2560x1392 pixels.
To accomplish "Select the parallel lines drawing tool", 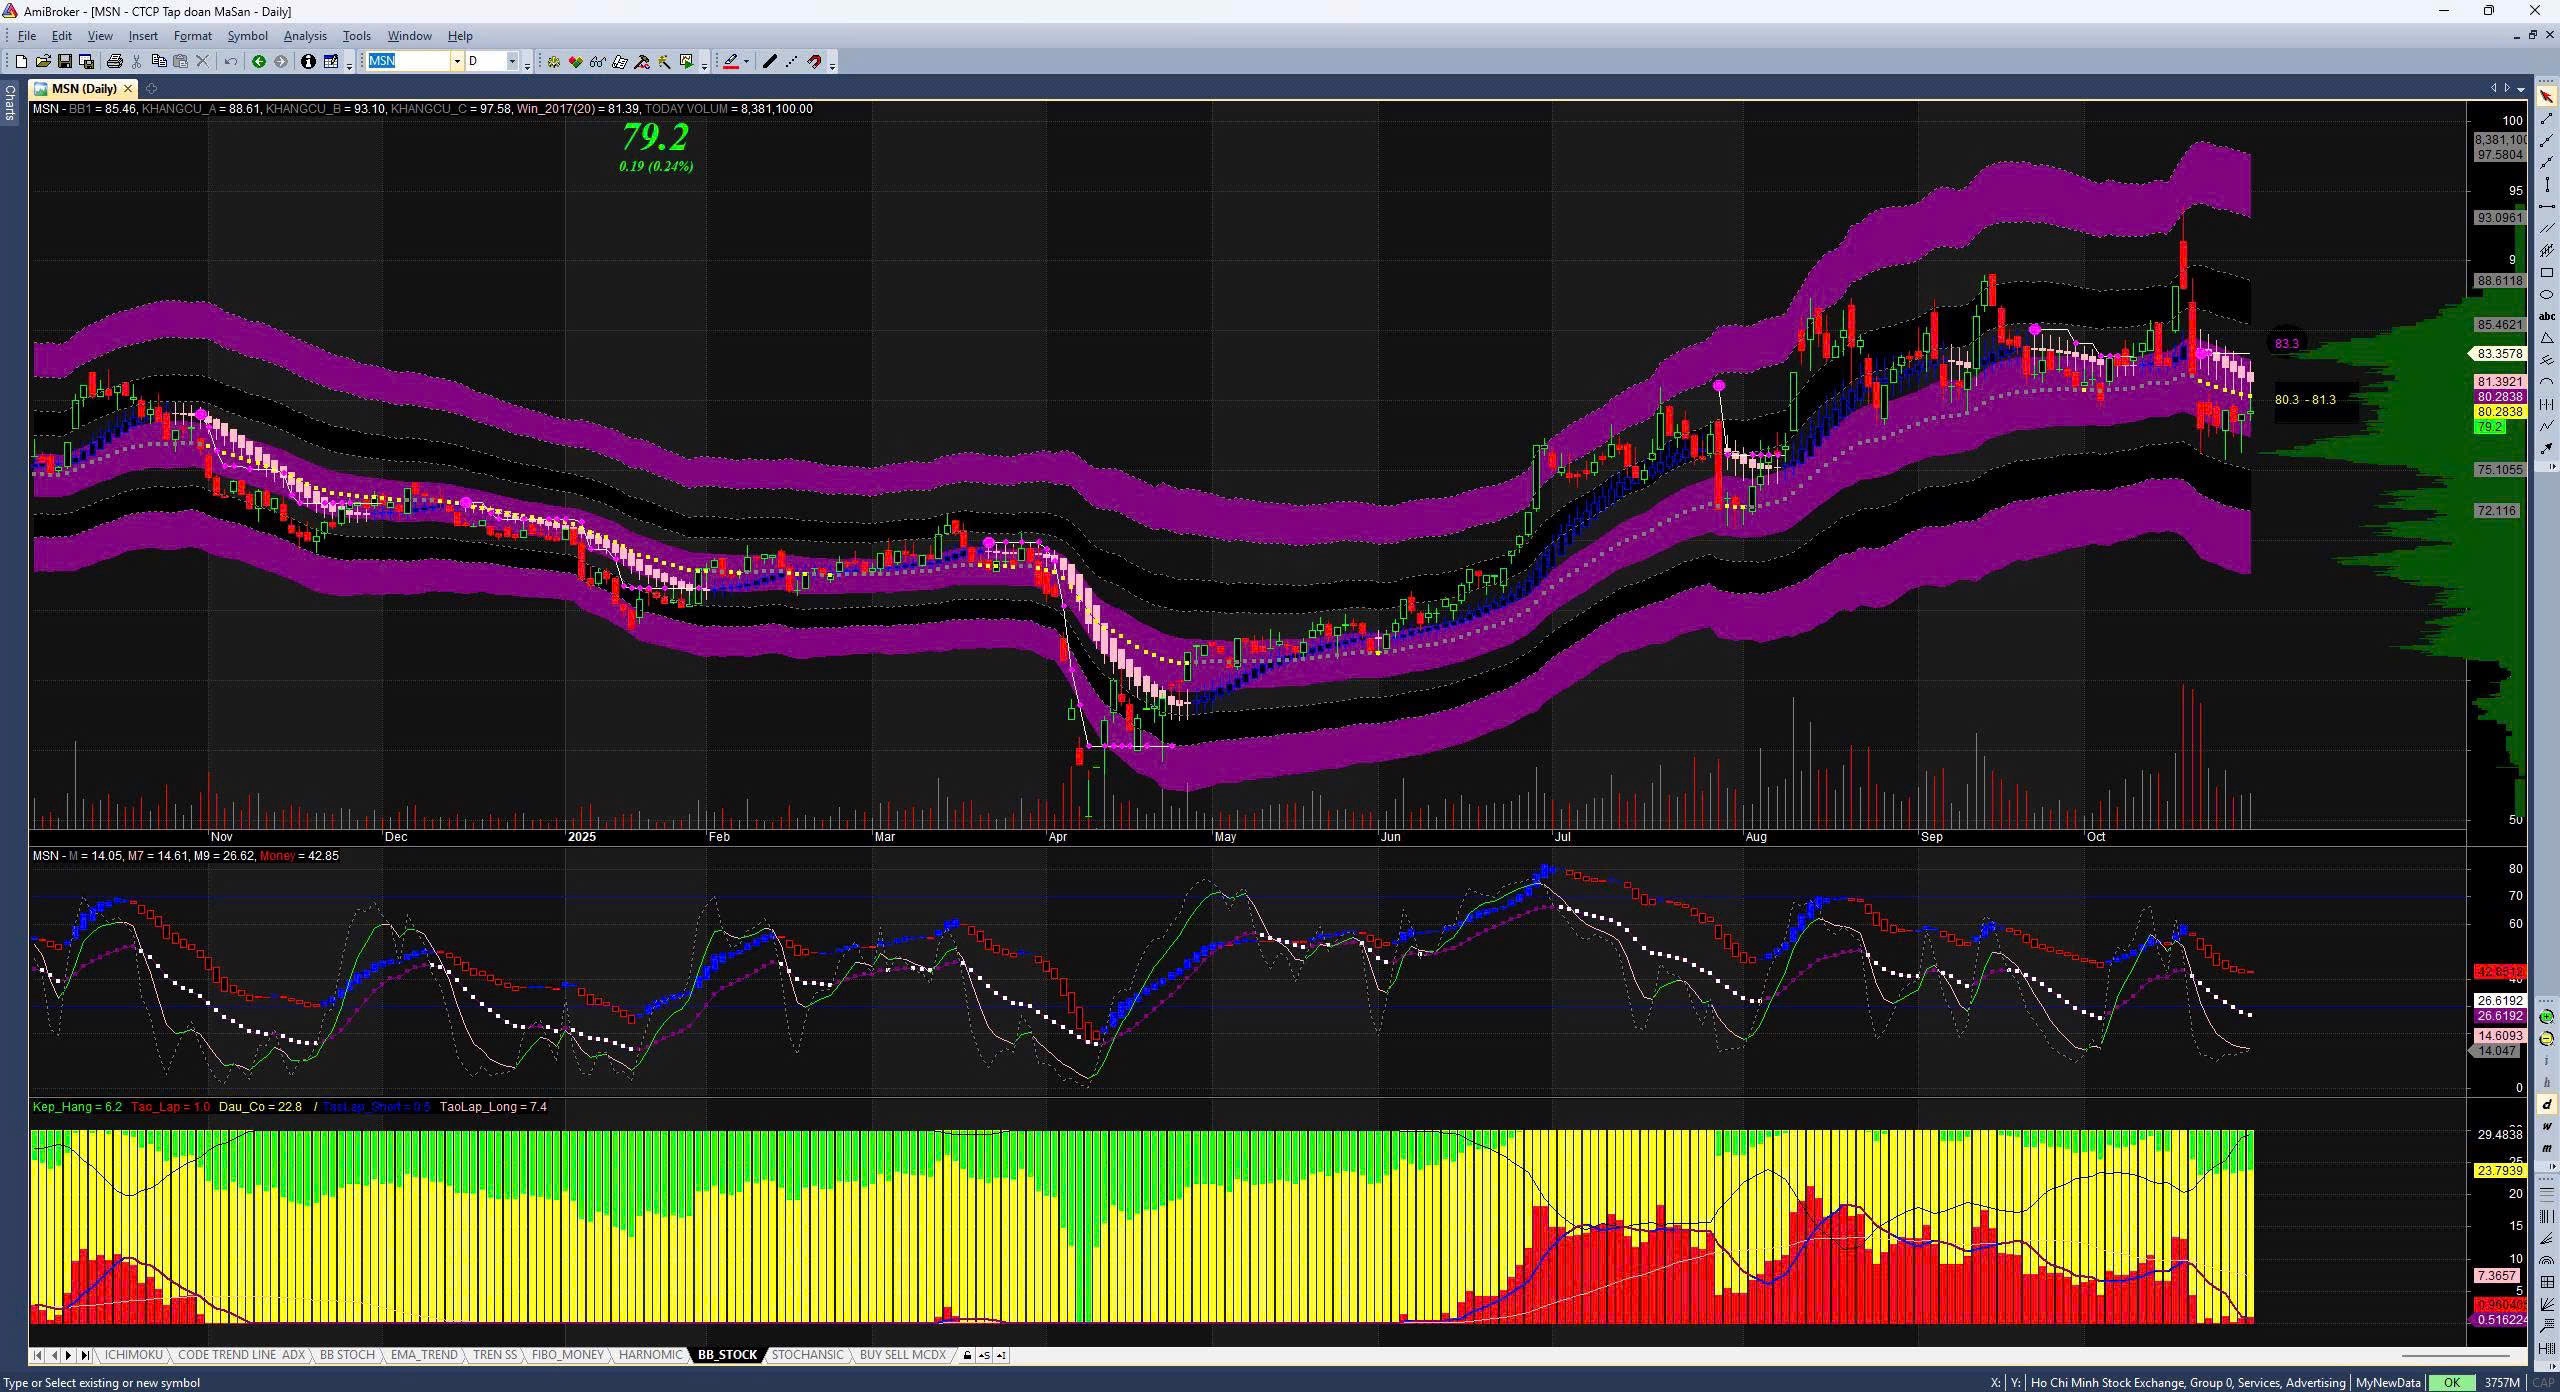I will click(2546, 228).
